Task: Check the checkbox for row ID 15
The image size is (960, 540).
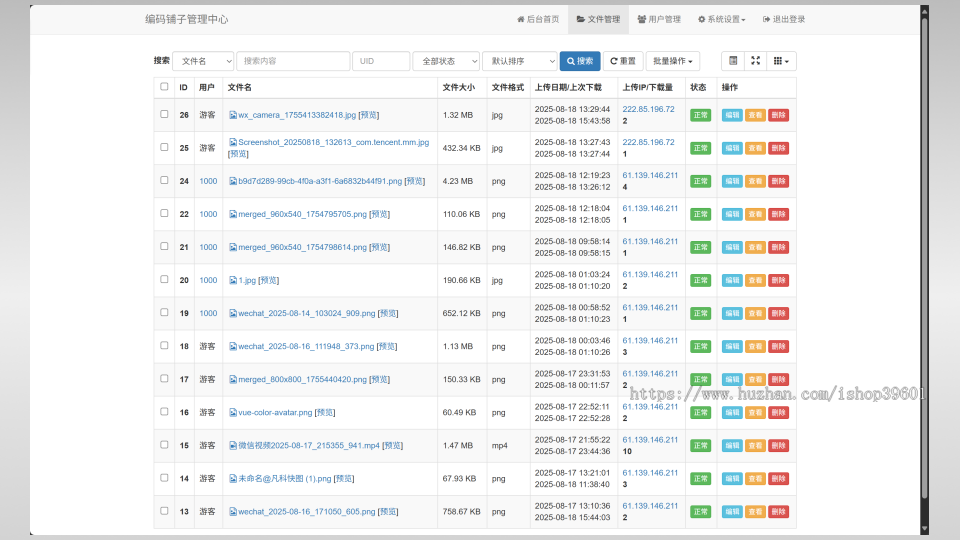Action: pyautogui.click(x=164, y=444)
